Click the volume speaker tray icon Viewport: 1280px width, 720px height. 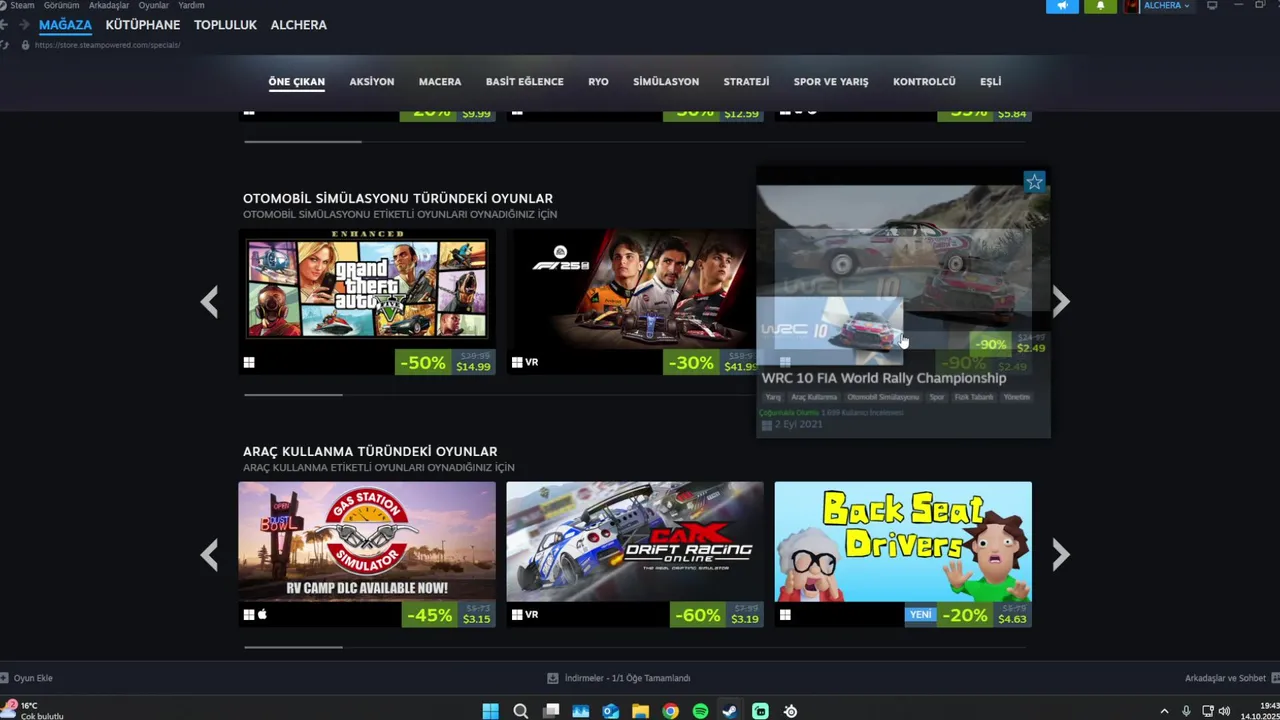pyautogui.click(x=1224, y=711)
